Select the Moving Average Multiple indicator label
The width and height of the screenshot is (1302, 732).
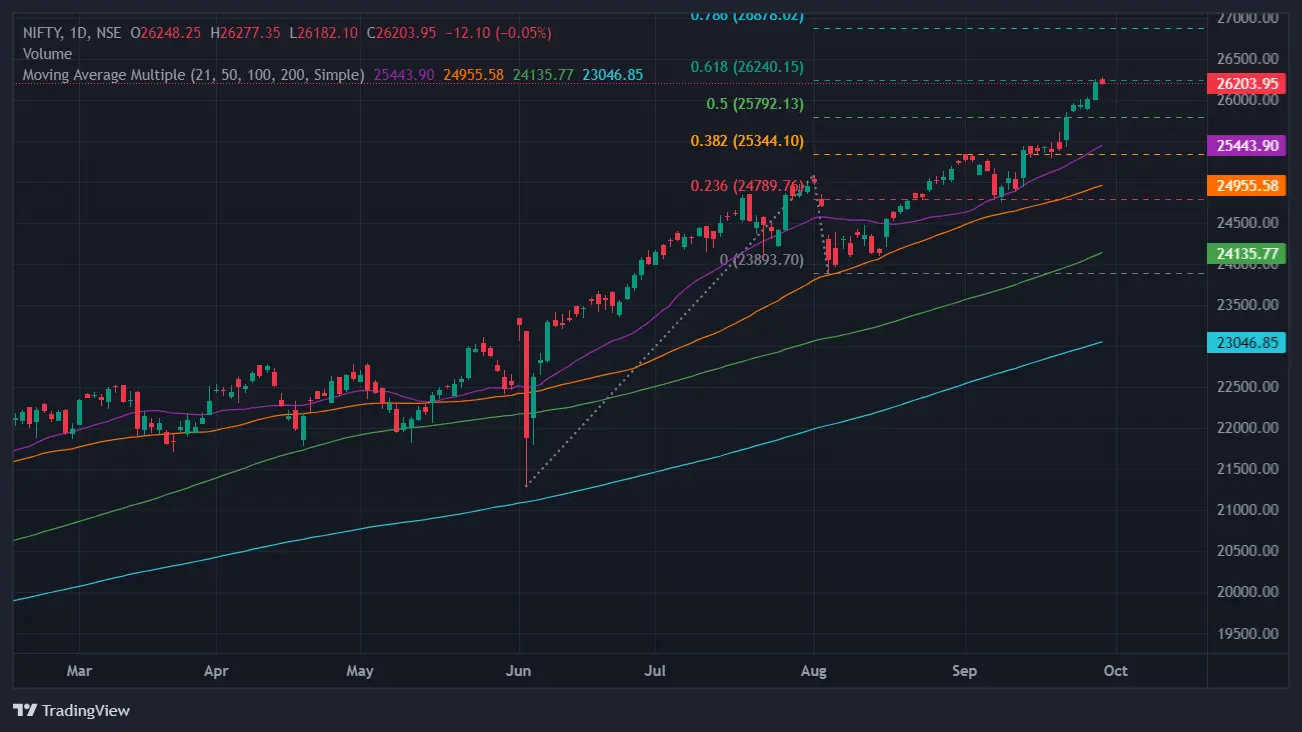click(x=194, y=74)
